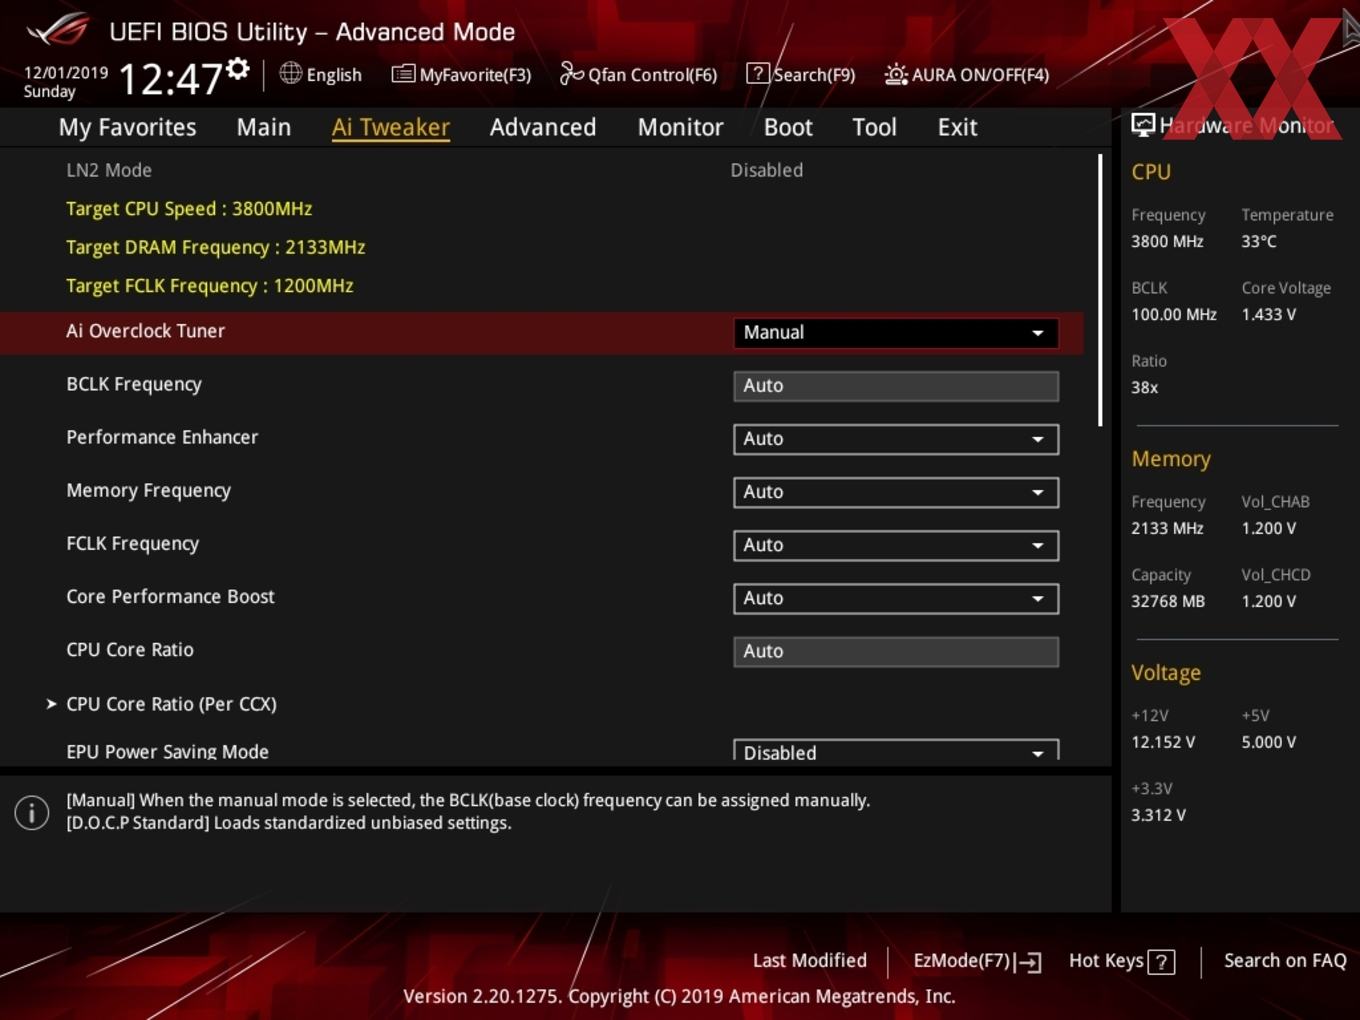Click +5V 5.000 V reading
The width and height of the screenshot is (1360, 1020).
[1269, 742]
